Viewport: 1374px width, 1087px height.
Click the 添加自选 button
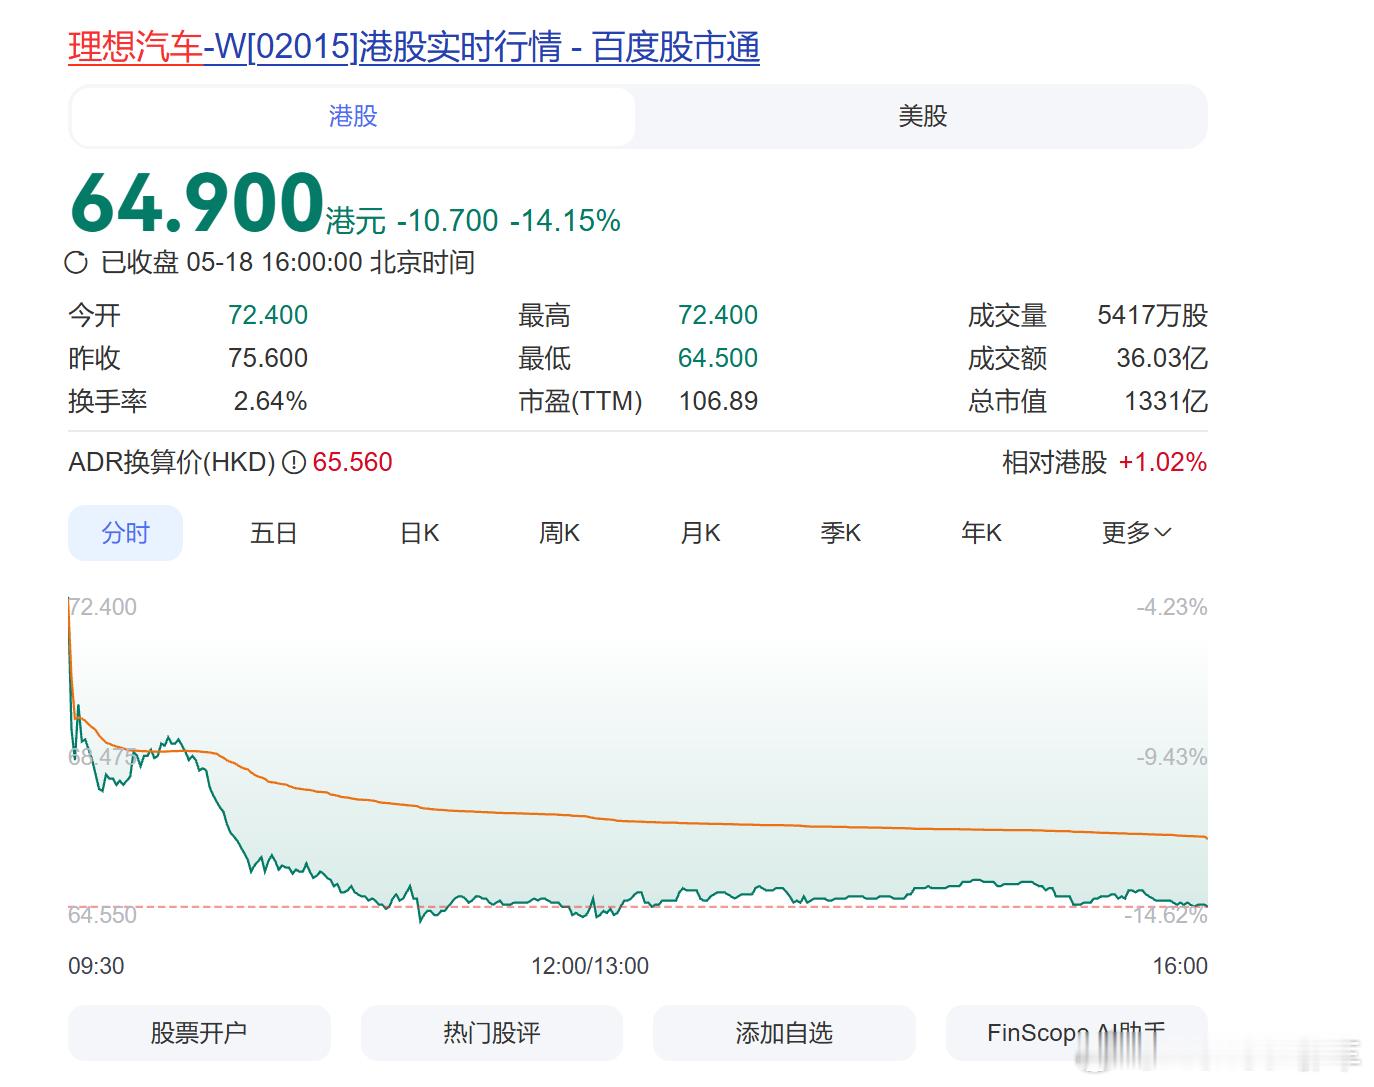pos(784,1033)
